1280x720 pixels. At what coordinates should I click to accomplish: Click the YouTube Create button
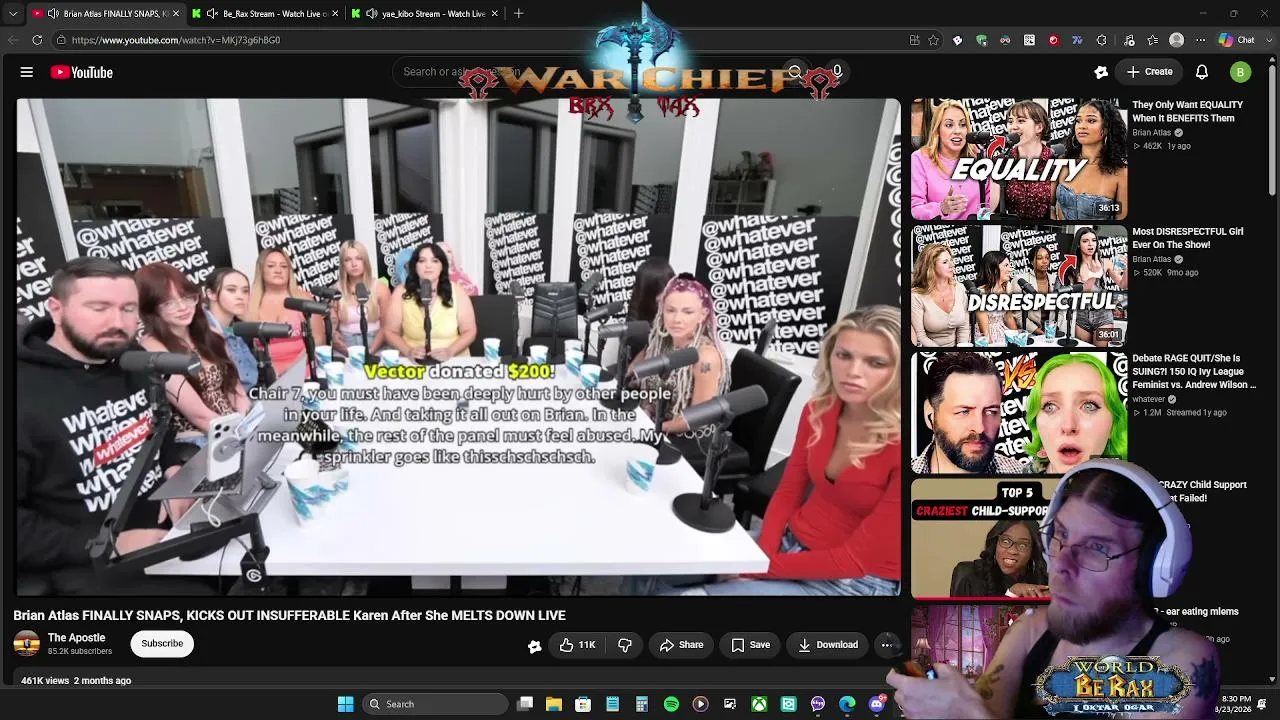pyautogui.click(x=1149, y=72)
